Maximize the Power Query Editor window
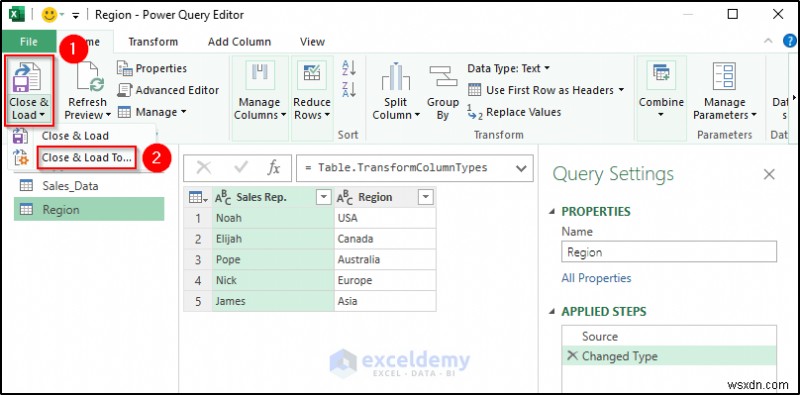The image size is (800, 395). click(x=733, y=14)
